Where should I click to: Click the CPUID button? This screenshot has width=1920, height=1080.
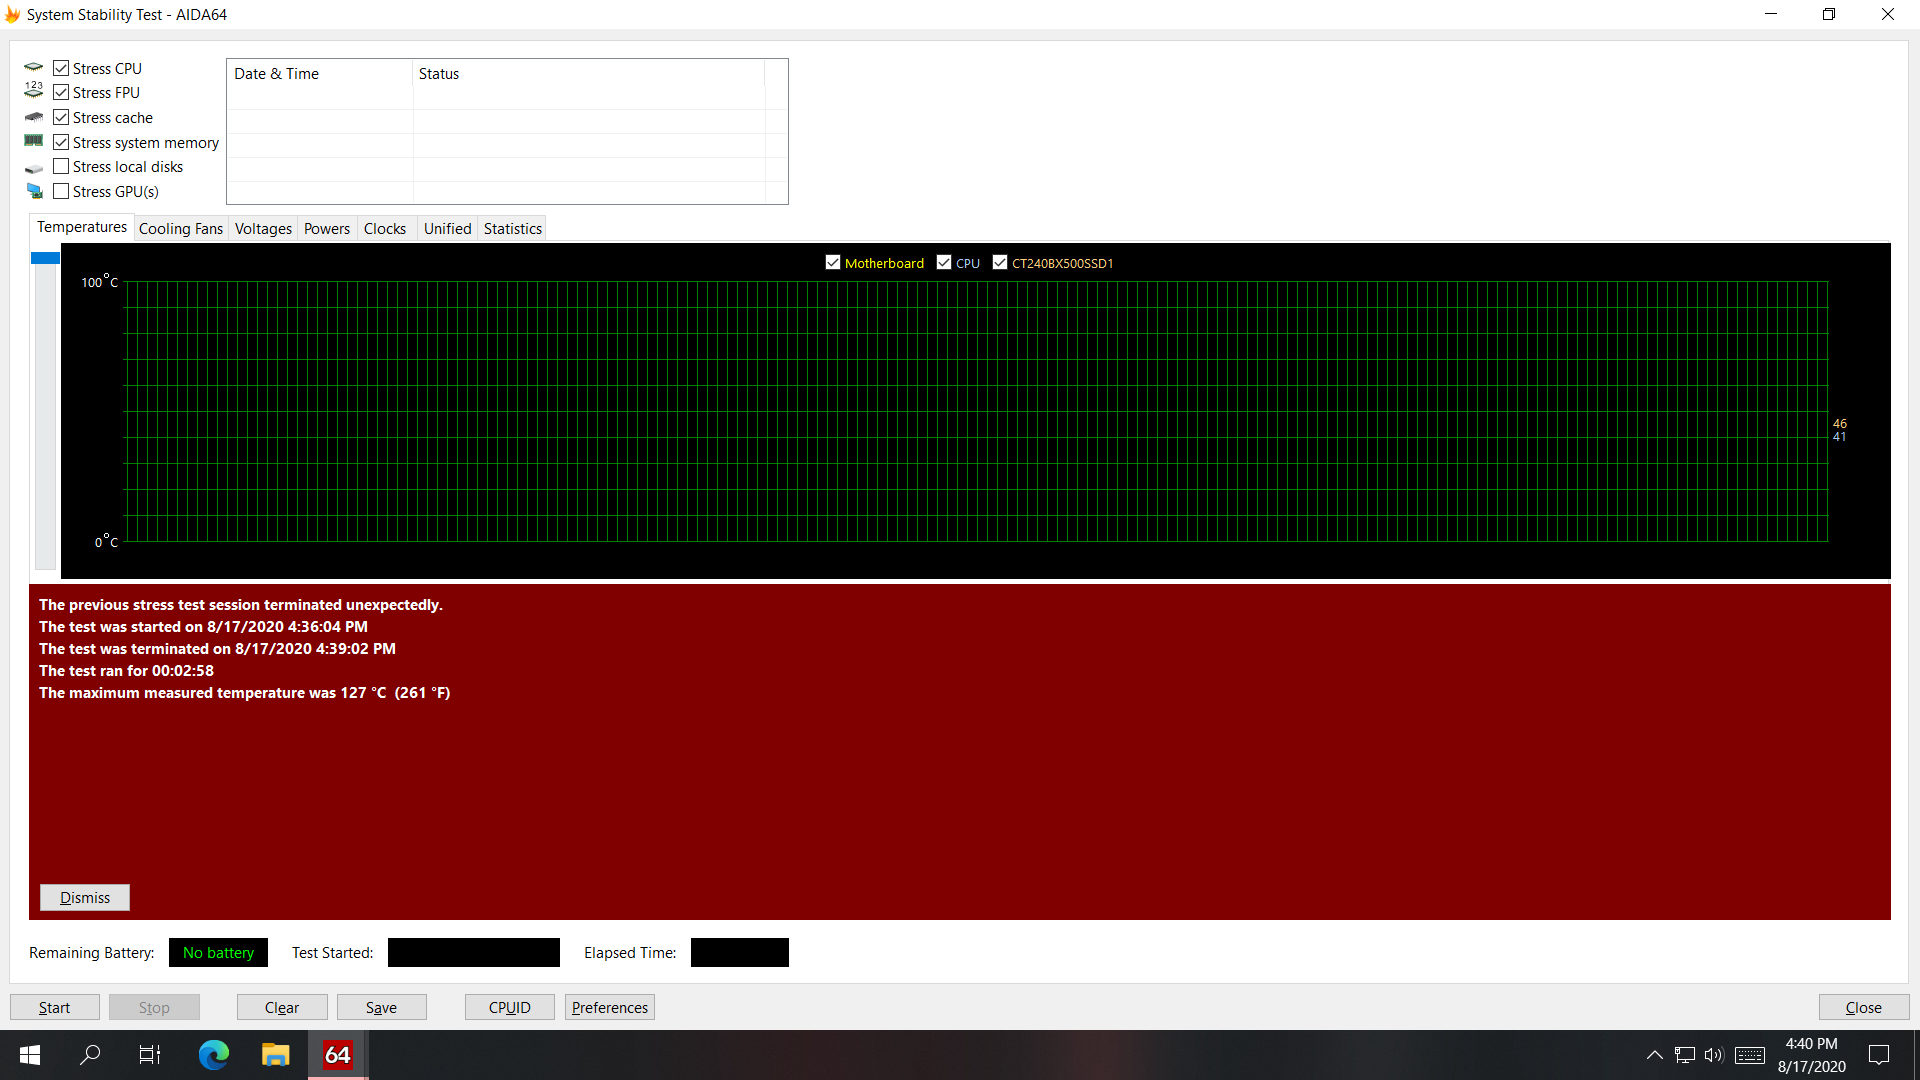[x=510, y=1006]
